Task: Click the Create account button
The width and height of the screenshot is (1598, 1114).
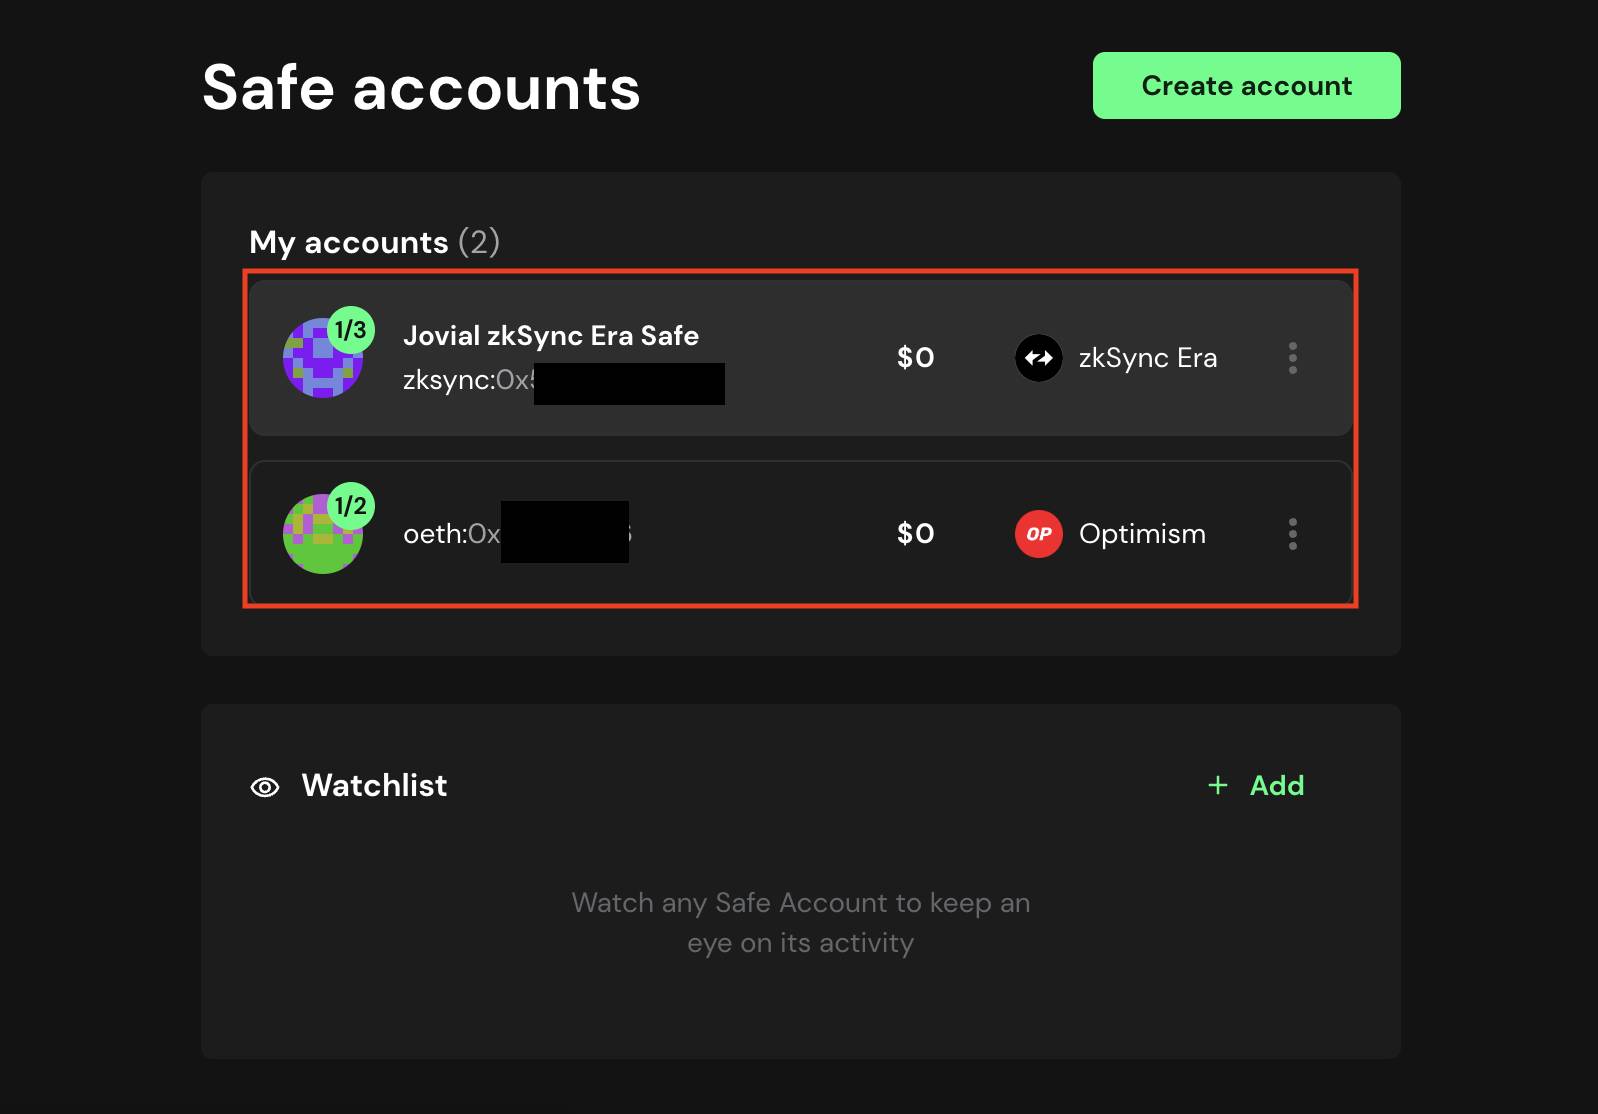Action: (x=1246, y=86)
